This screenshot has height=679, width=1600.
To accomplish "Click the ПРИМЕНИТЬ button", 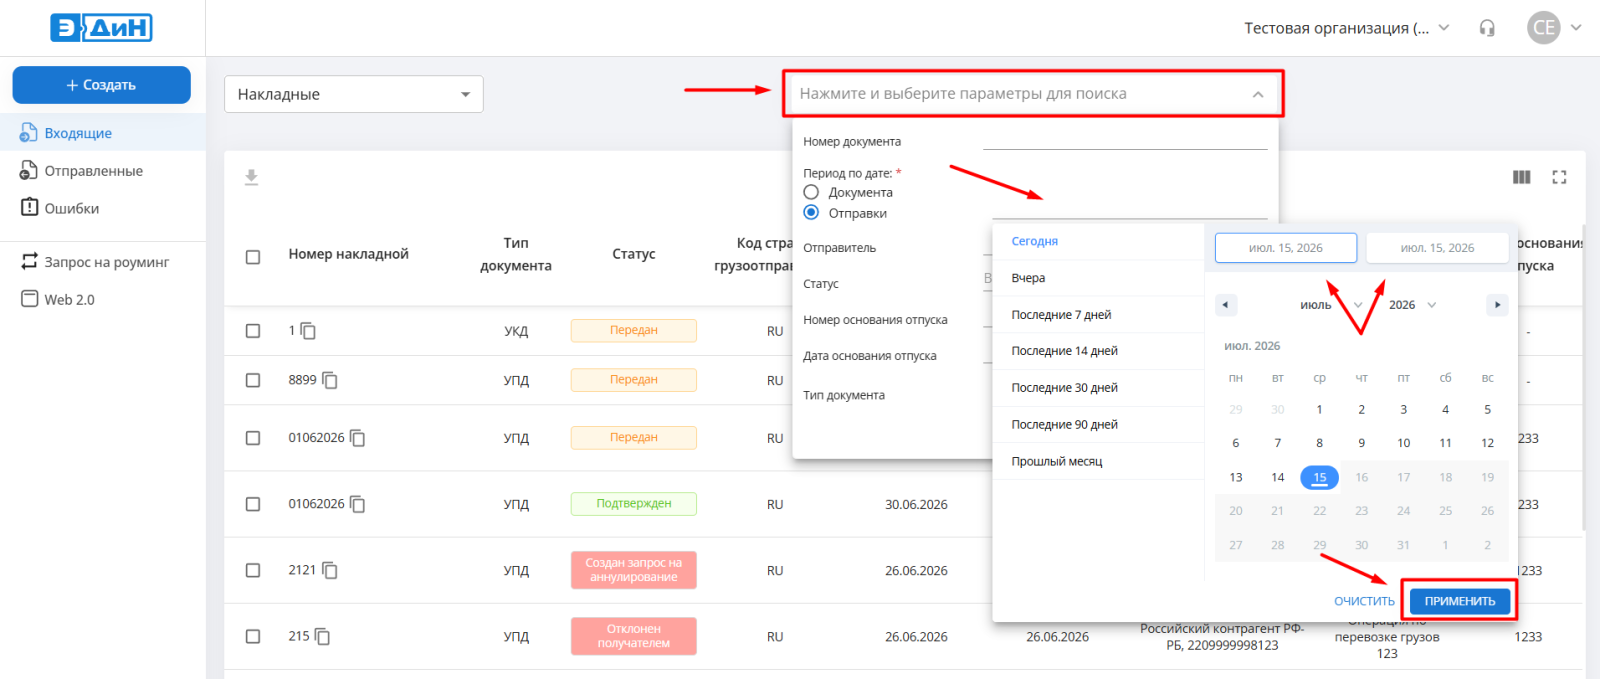I will click(1460, 601).
